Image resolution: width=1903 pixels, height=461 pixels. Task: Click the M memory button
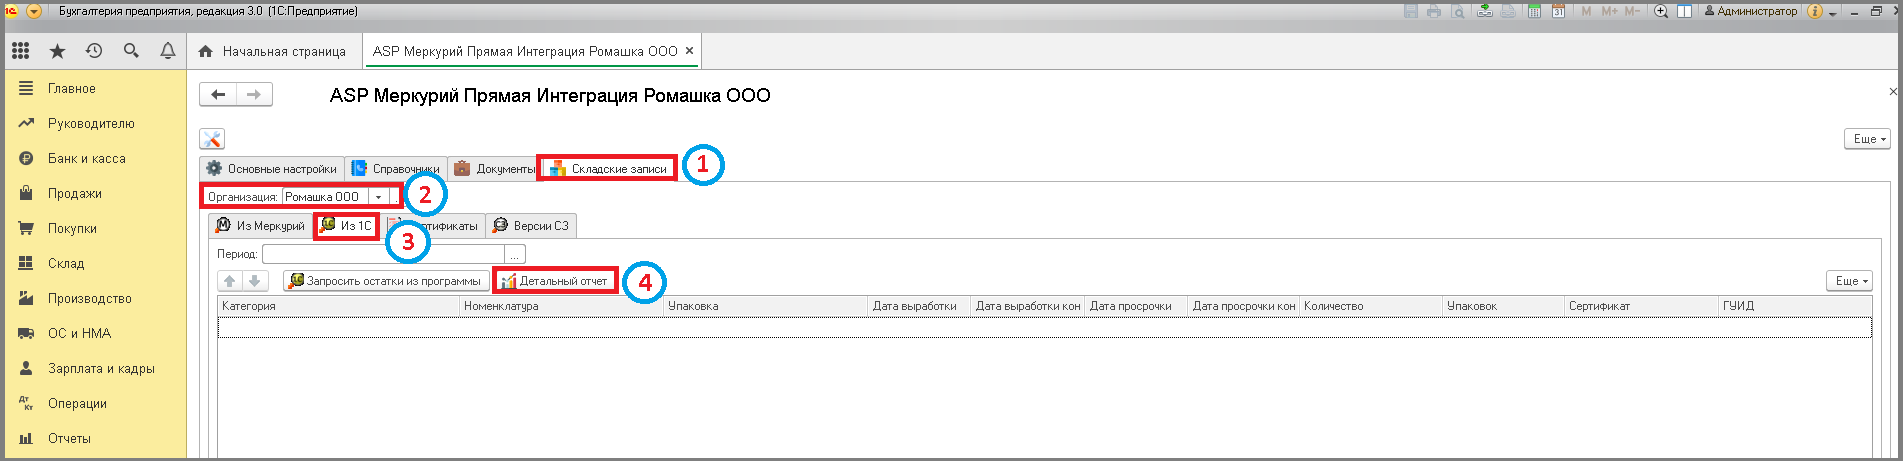[1586, 11]
